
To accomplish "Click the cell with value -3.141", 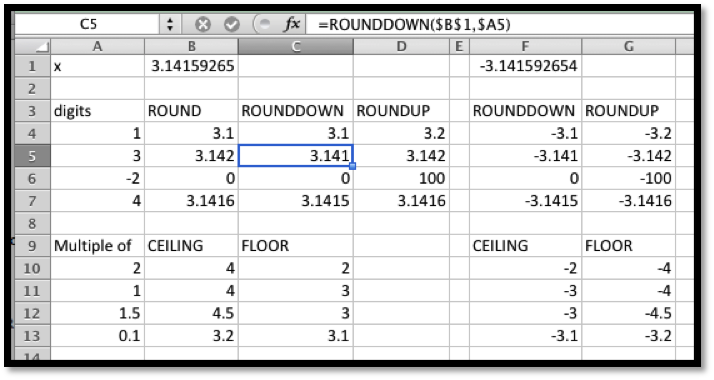I will 525,156.
